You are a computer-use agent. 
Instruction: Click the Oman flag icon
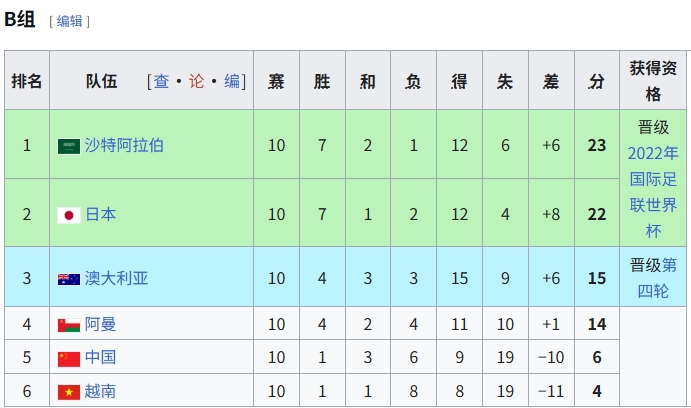pos(69,325)
